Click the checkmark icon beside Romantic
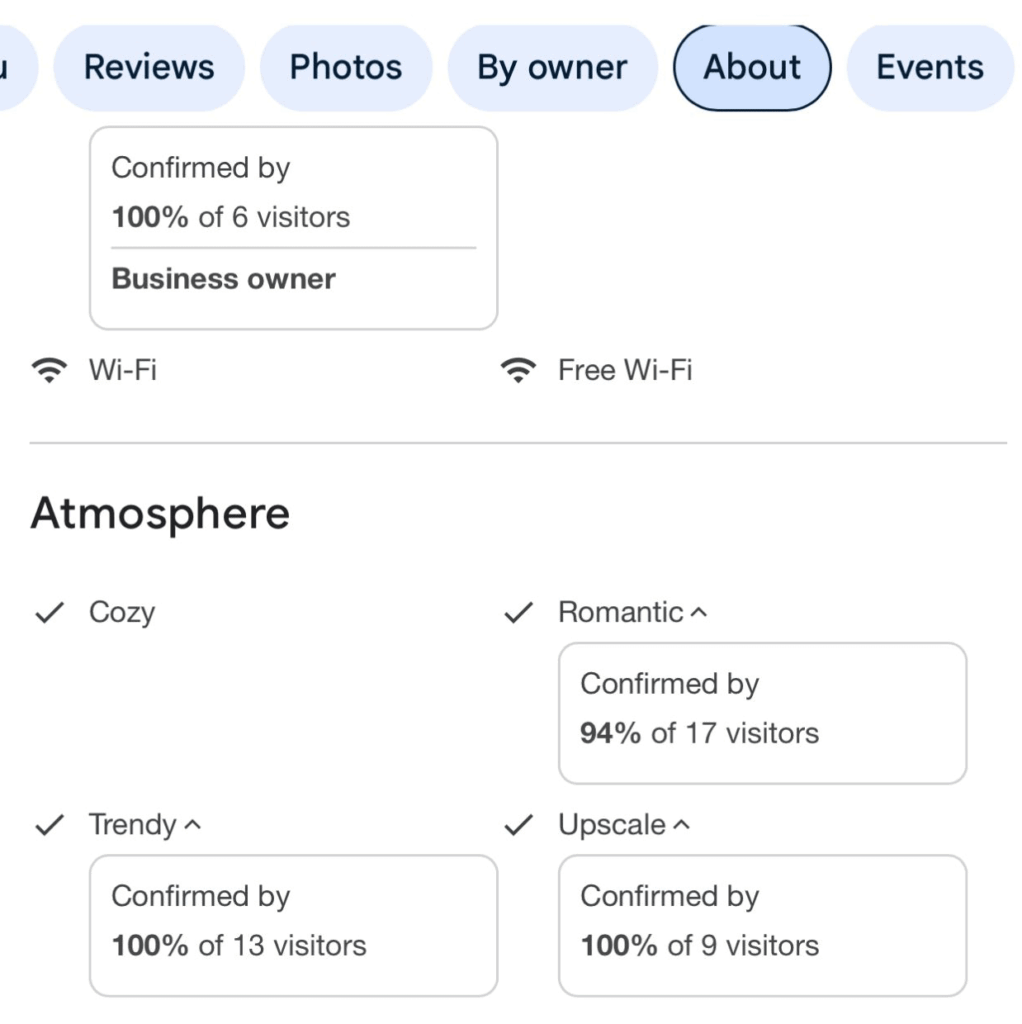This screenshot has height=1024, width=1022. pyautogui.click(x=518, y=613)
